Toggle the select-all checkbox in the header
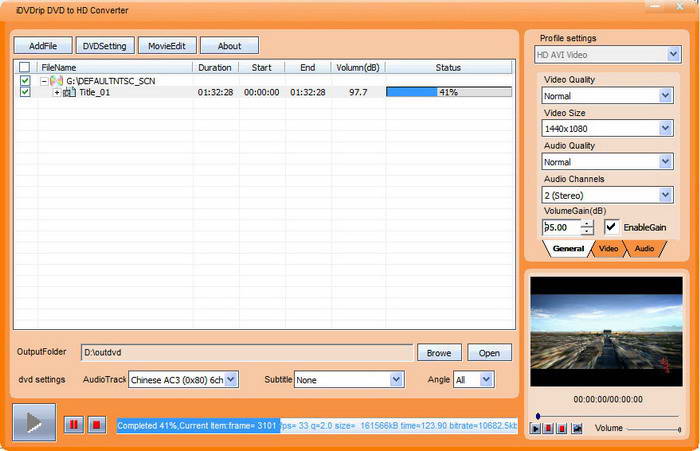 [25, 67]
